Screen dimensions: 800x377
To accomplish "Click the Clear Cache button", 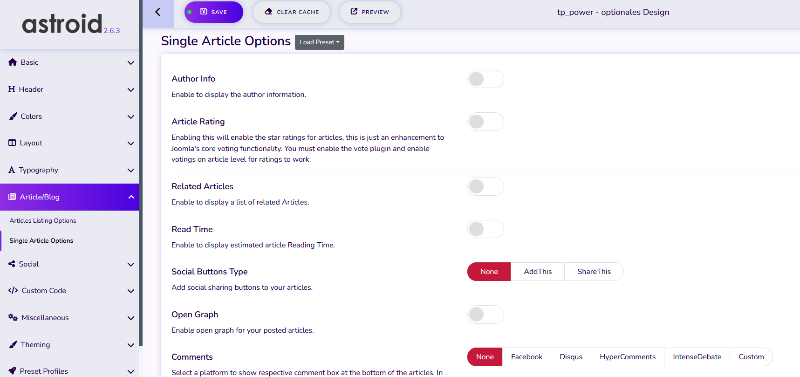I will click(291, 12).
